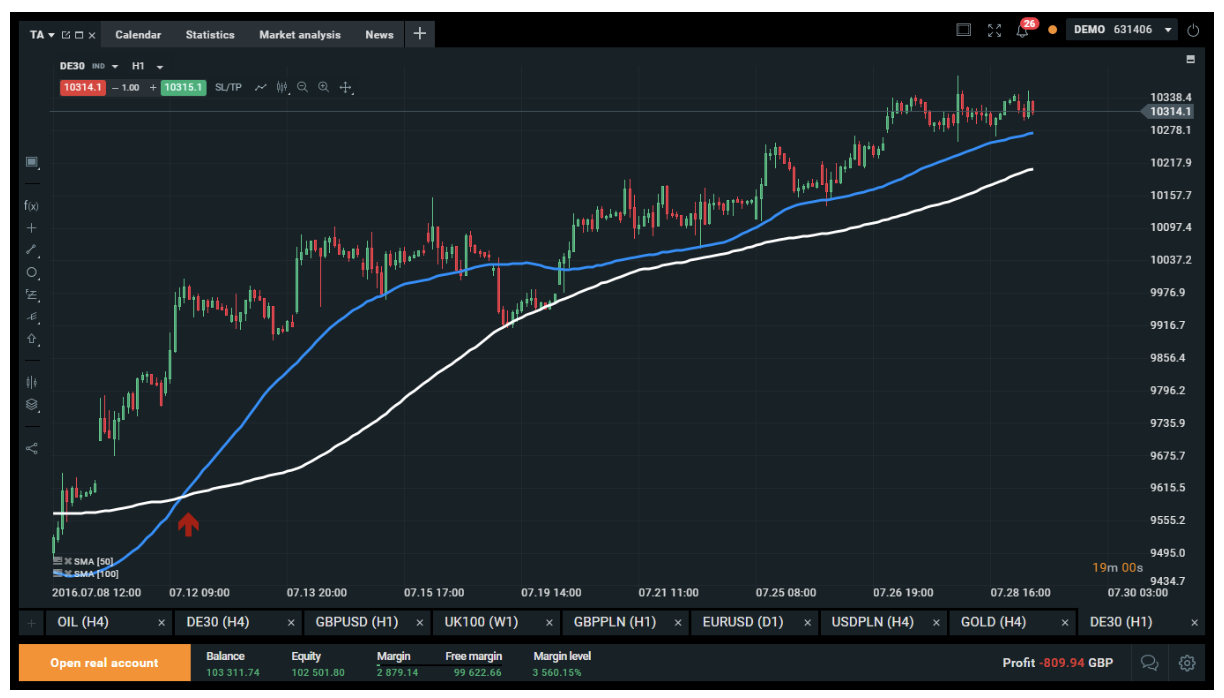Image resolution: width=1224 pixels, height=698 pixels.
Task: Open the layers icon in left sidebar
Action: 31,405
